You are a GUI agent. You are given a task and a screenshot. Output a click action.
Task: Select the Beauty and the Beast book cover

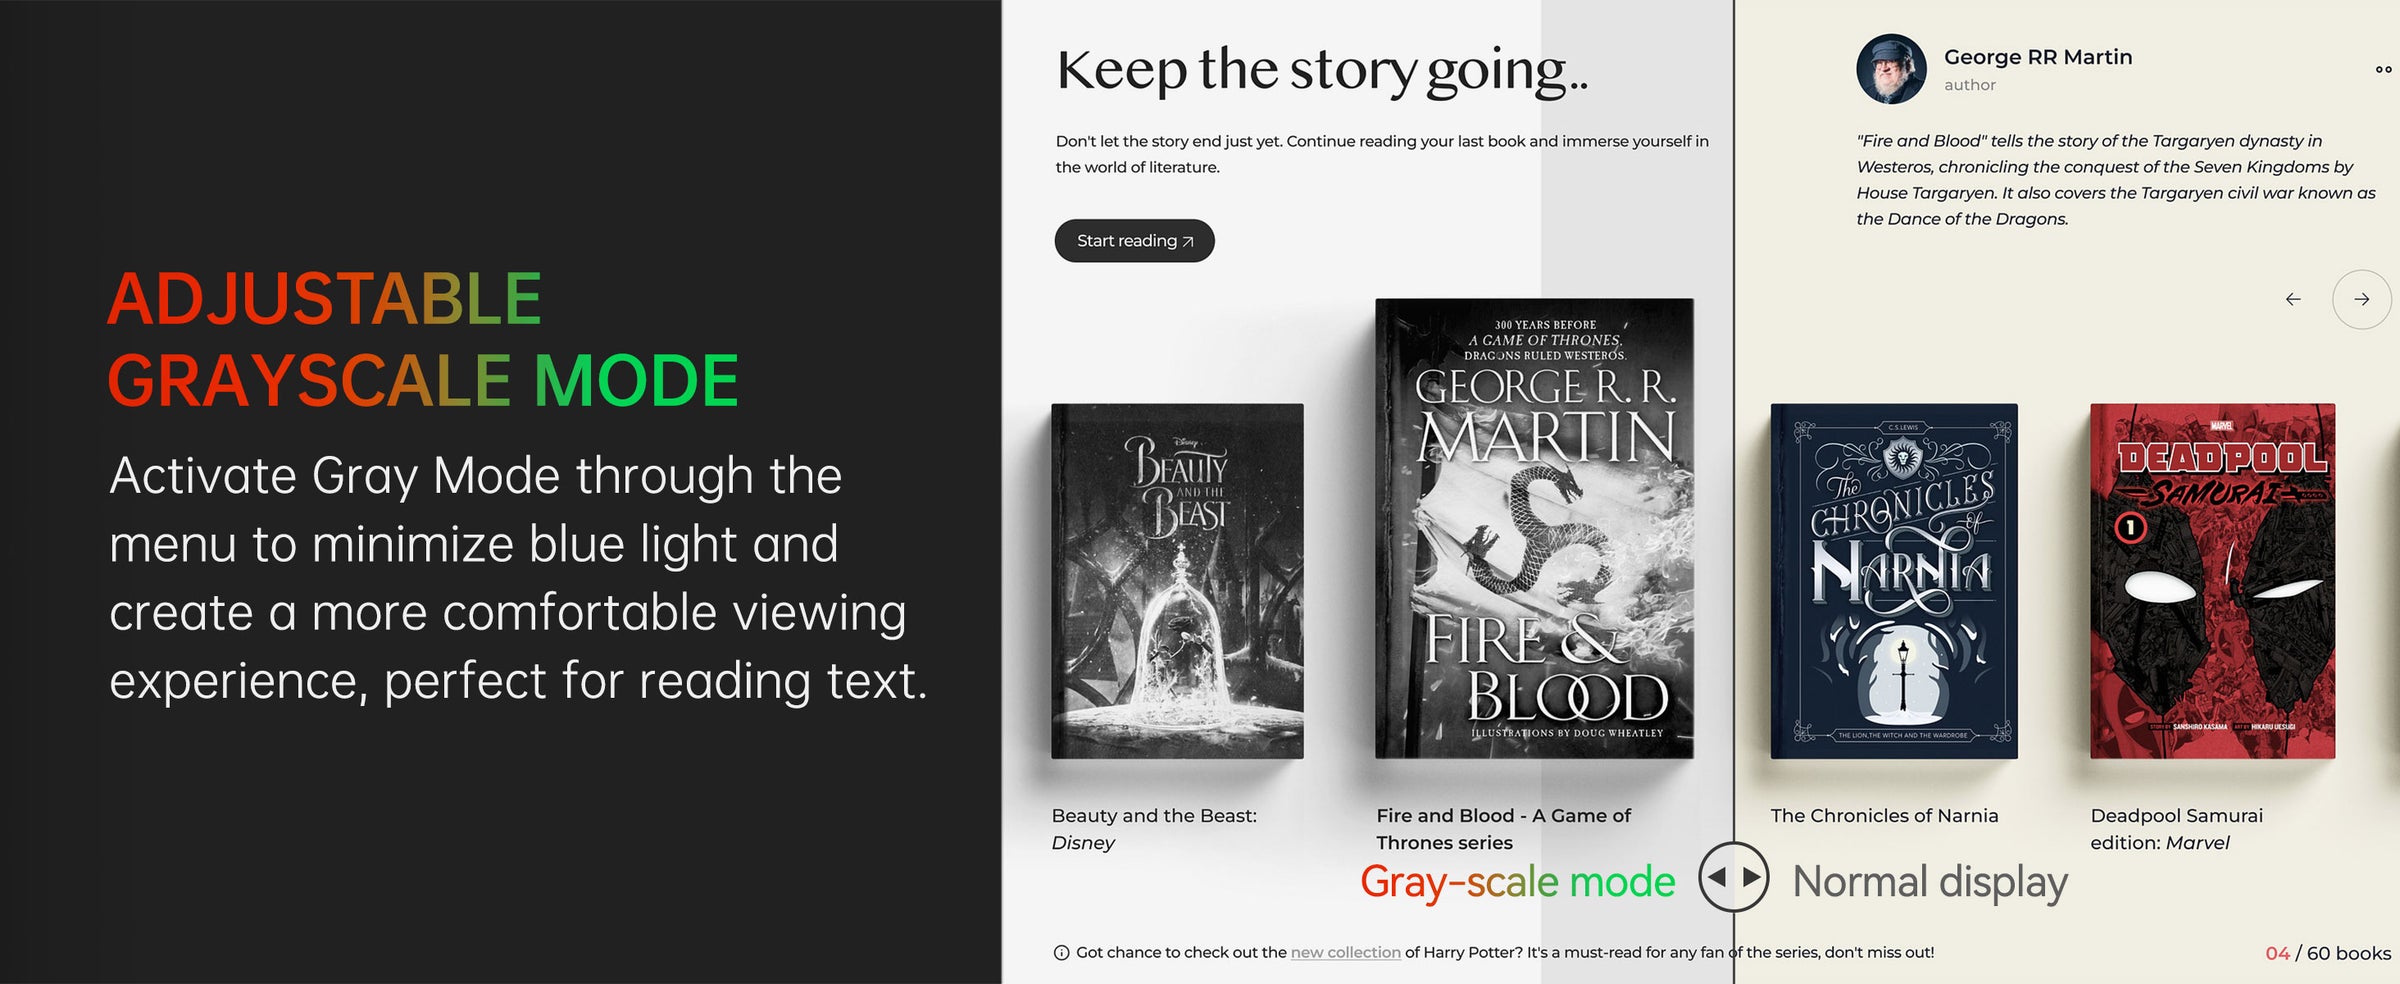tap(1177, 581)
